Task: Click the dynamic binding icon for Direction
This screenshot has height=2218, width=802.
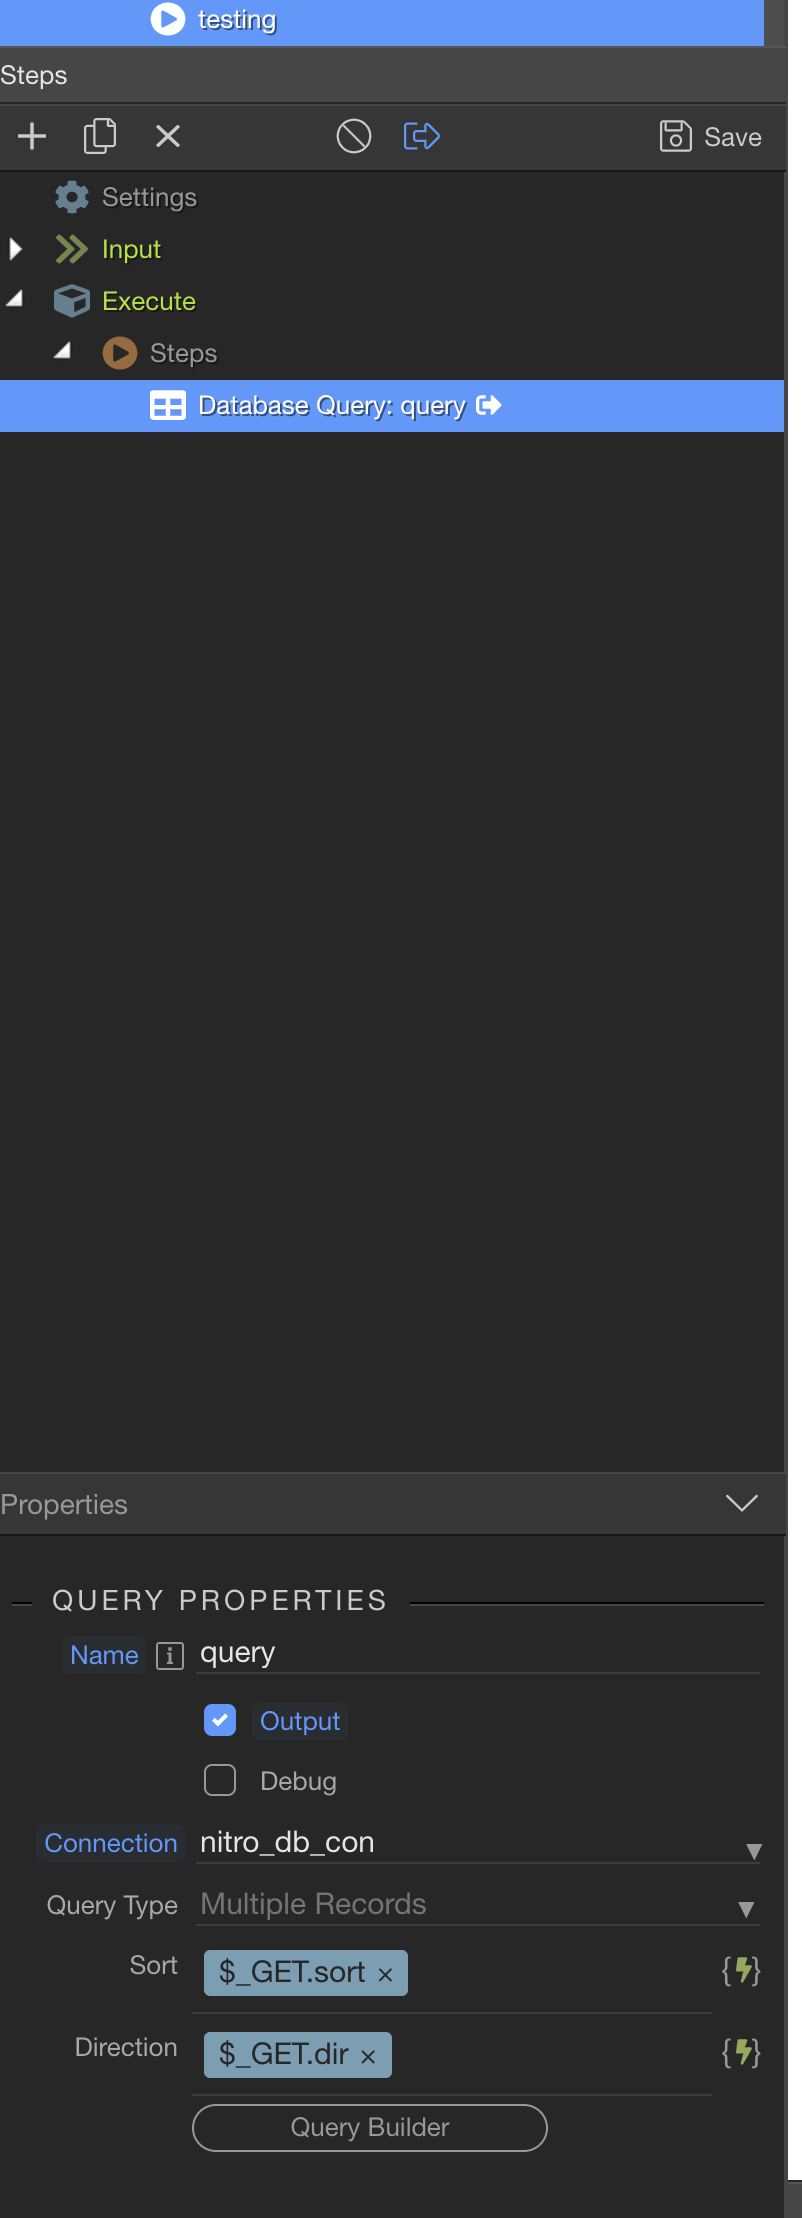Action: tap(741, 2054)
